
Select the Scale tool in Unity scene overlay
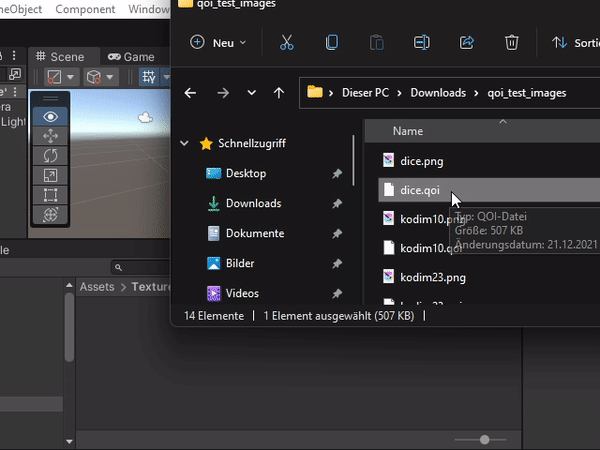pyautogui.click(x=50, y=175)
